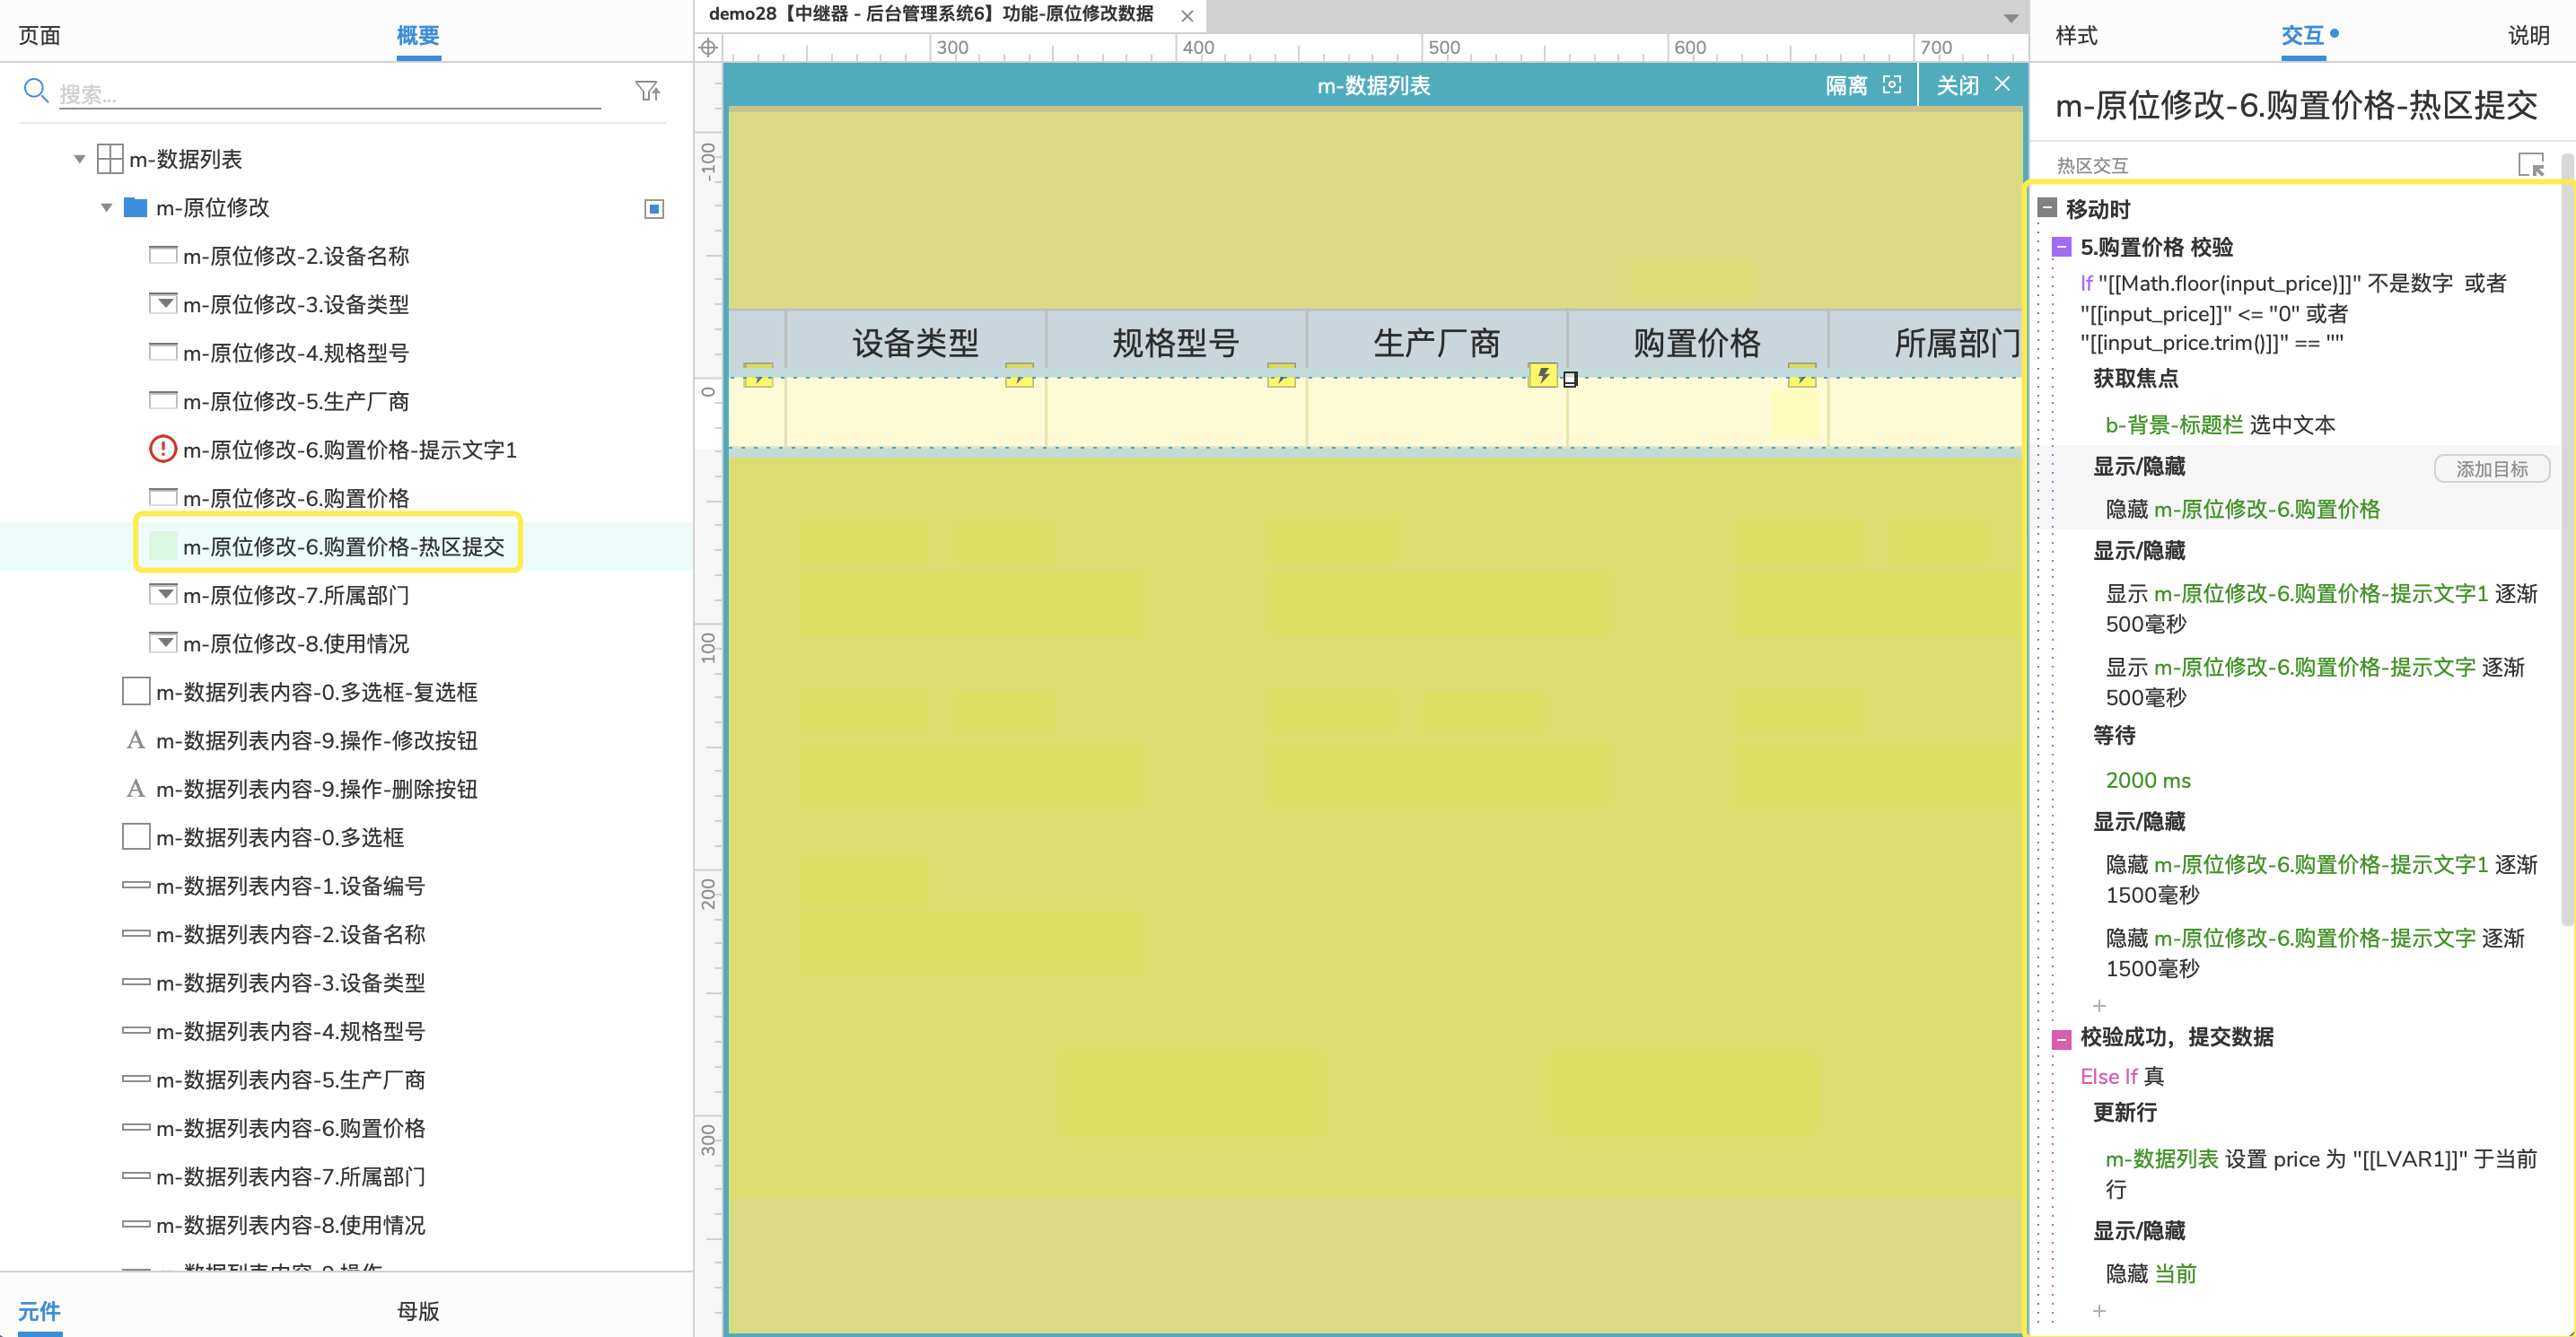Add action below the 校验 case plus

pyautogui.click(x=2099, y=1005)
